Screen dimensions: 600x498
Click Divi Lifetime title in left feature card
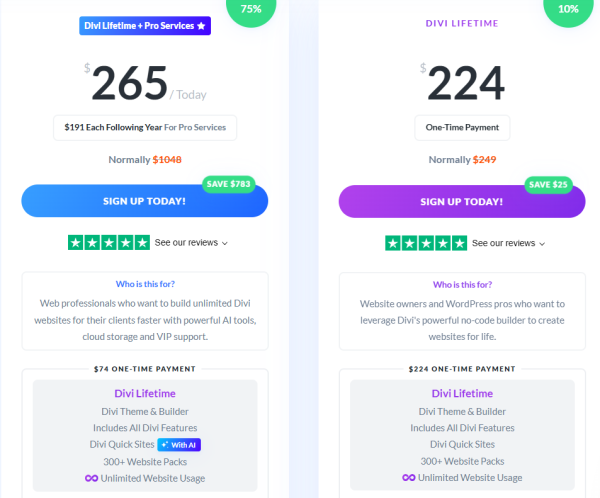tap(145, 394)
